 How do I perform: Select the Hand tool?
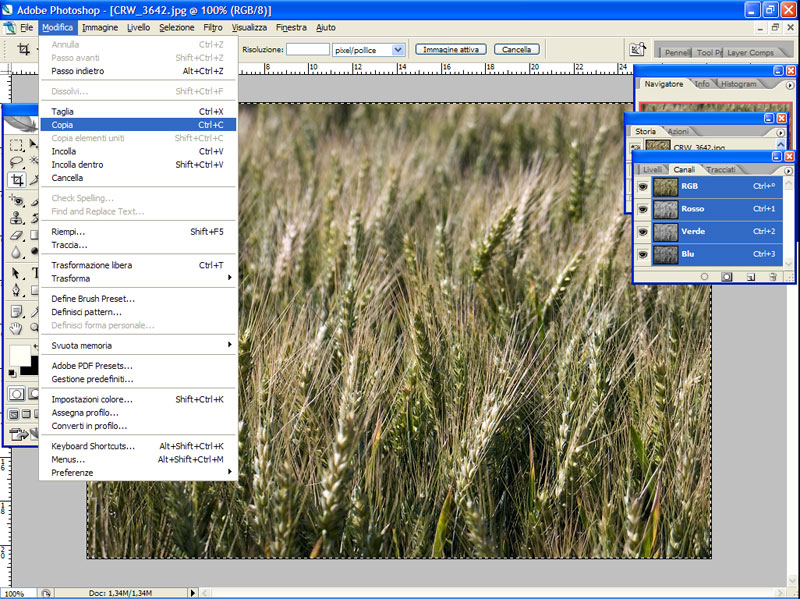[17, 327]
